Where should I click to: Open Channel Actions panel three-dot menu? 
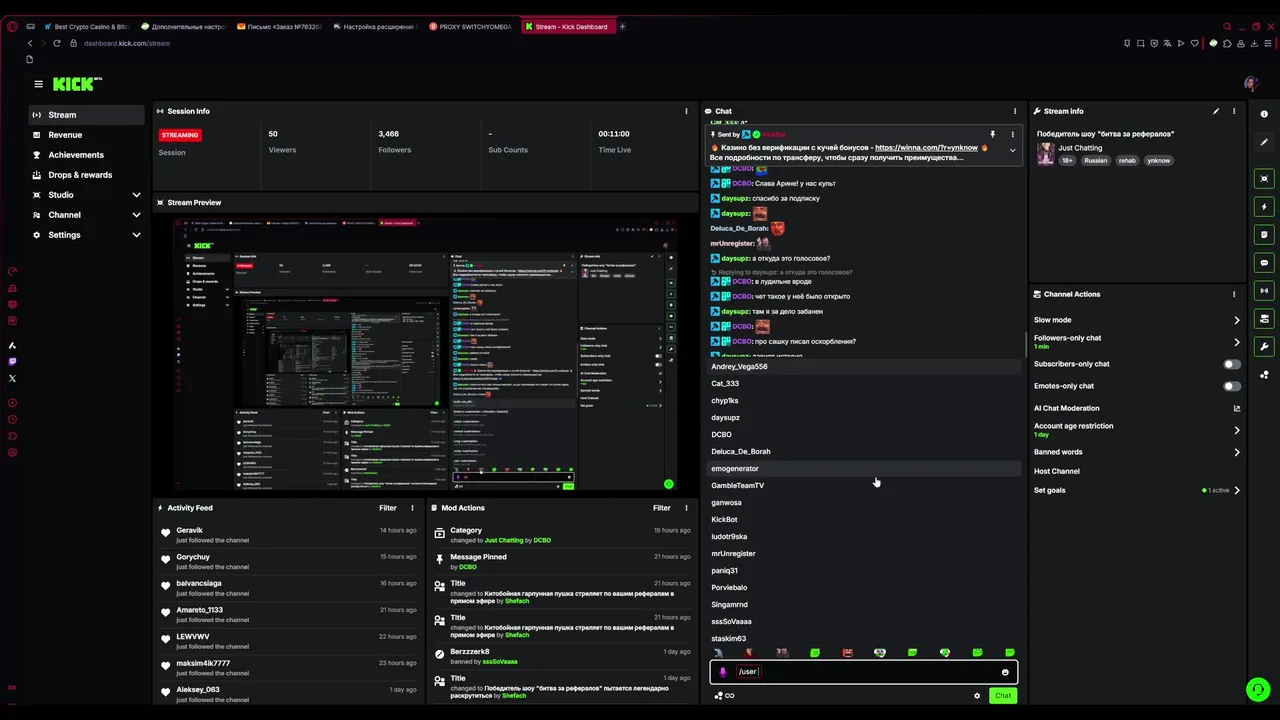point(1234,294)
